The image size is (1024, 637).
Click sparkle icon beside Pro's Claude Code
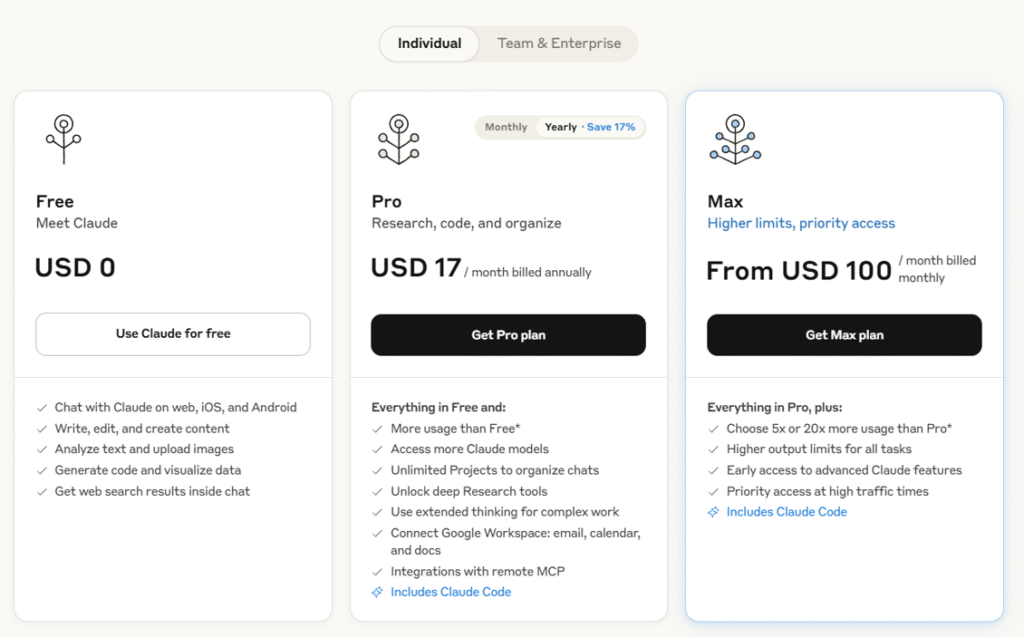click(x=377, y=592)
